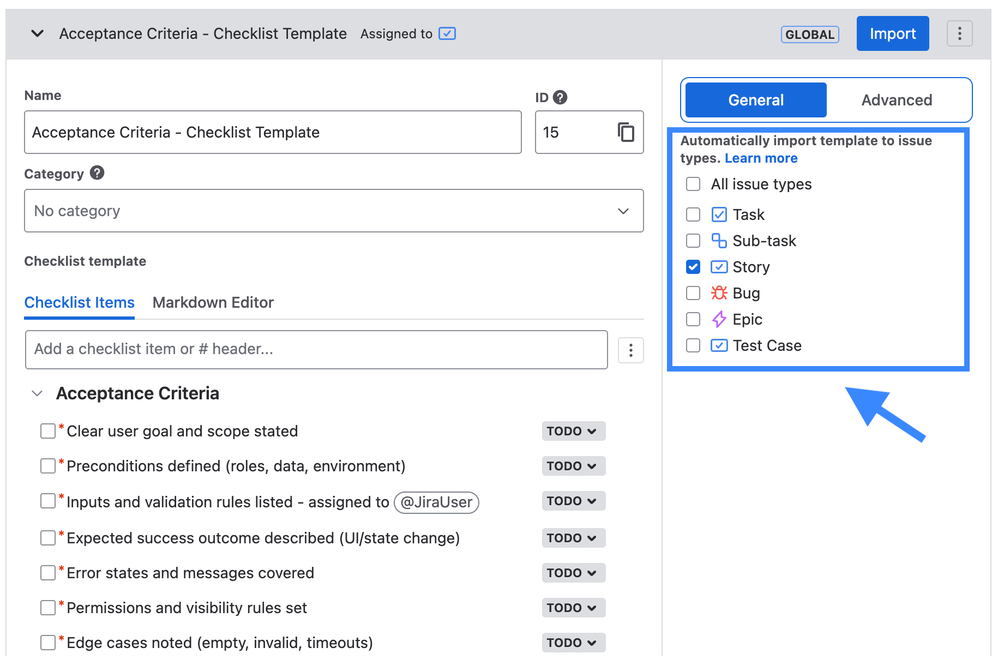The height and width of the screenshot is (670, 998).
Task: Open the Category dropdown
Action: [334, 211]
